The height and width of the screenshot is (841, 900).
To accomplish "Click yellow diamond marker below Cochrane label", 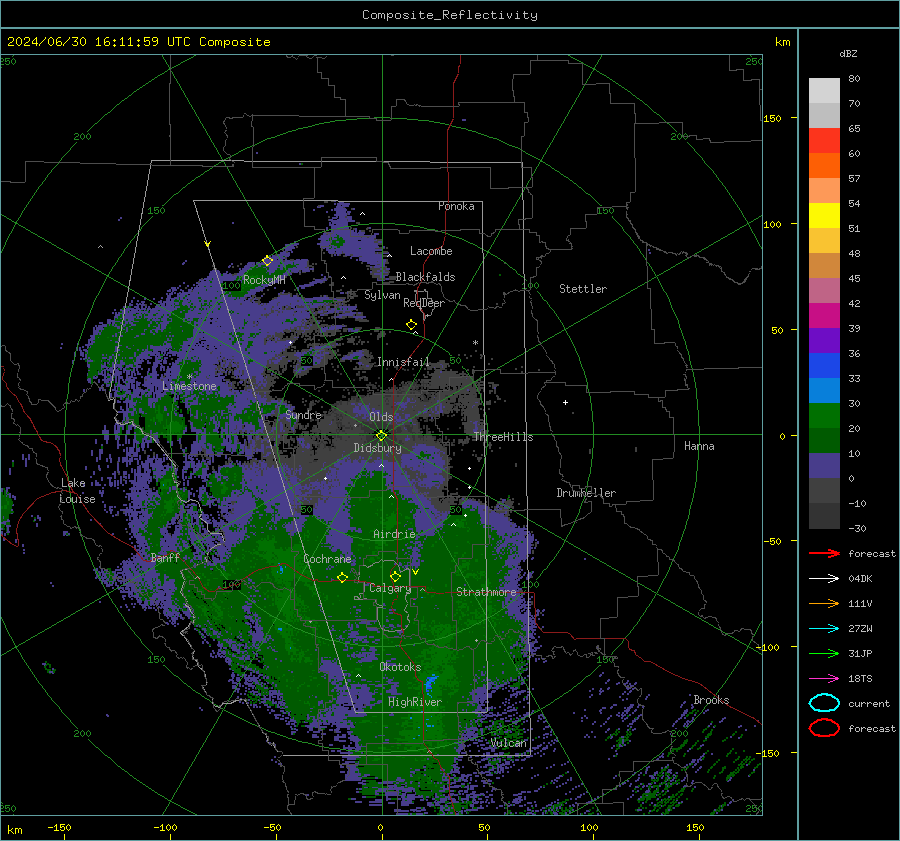I will [x=342, y=577].
